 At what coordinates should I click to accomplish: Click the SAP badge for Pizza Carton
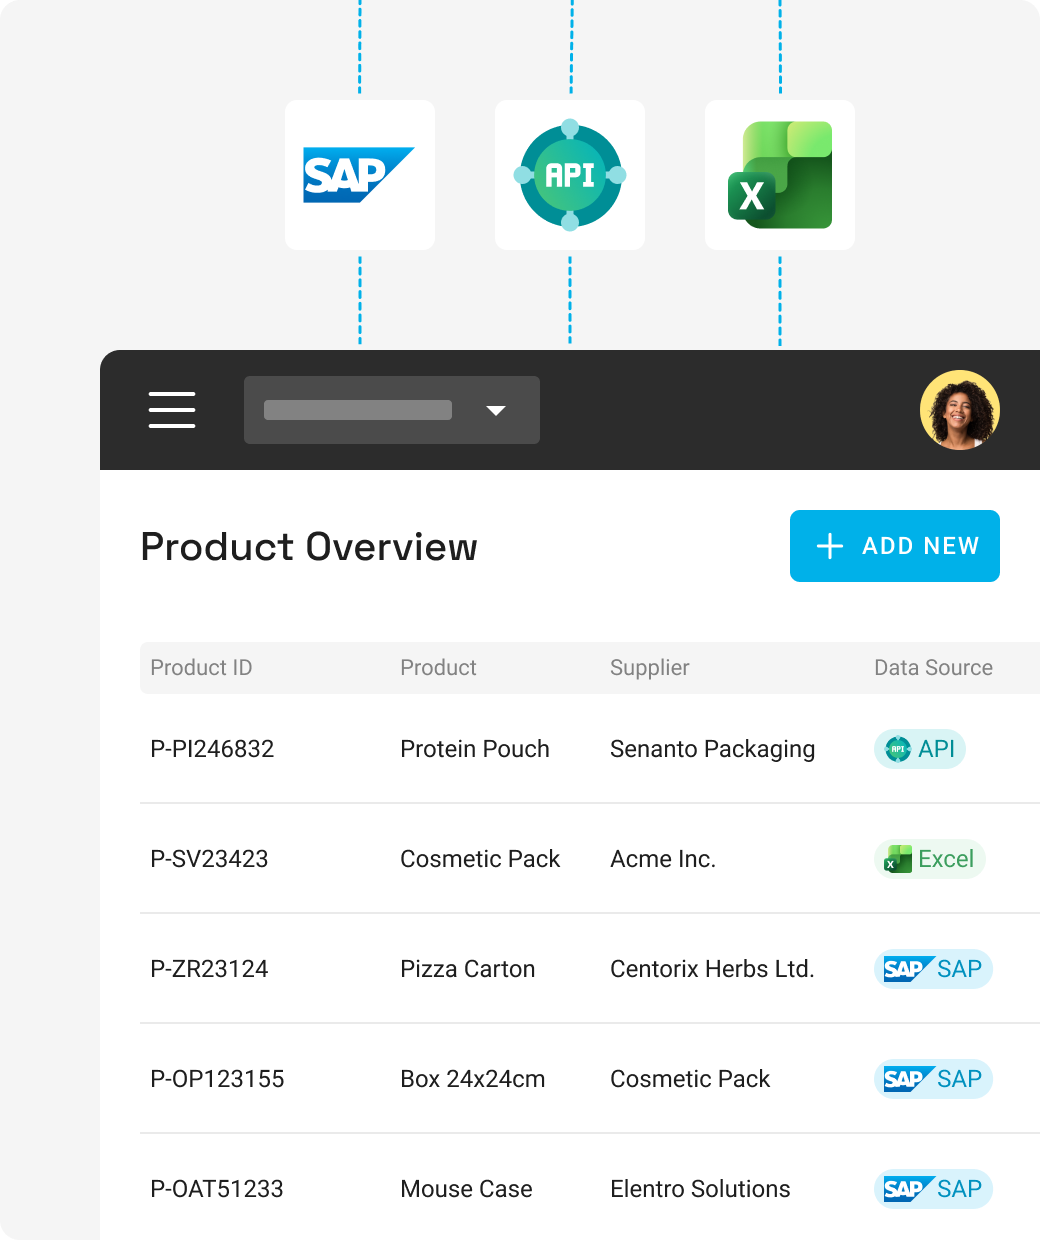click(933, 969)
